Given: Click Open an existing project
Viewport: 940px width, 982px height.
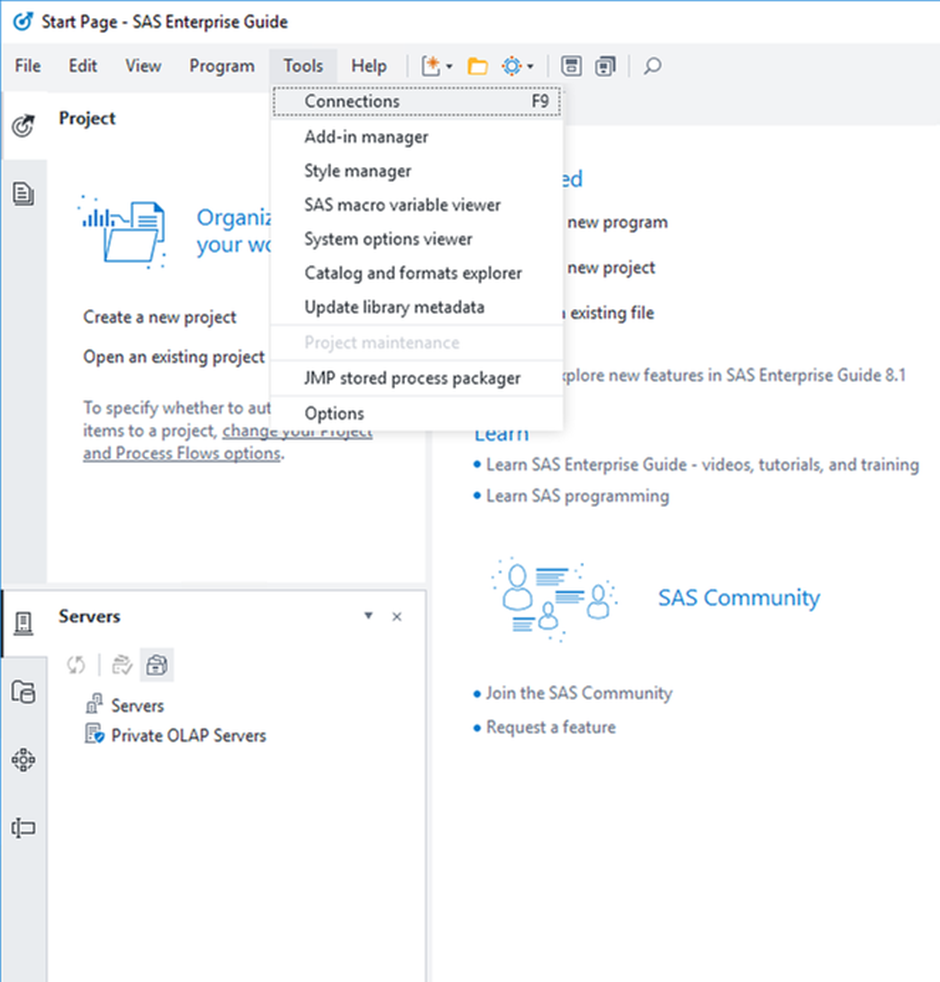Looking at the screenshot, I should (173, 356).
